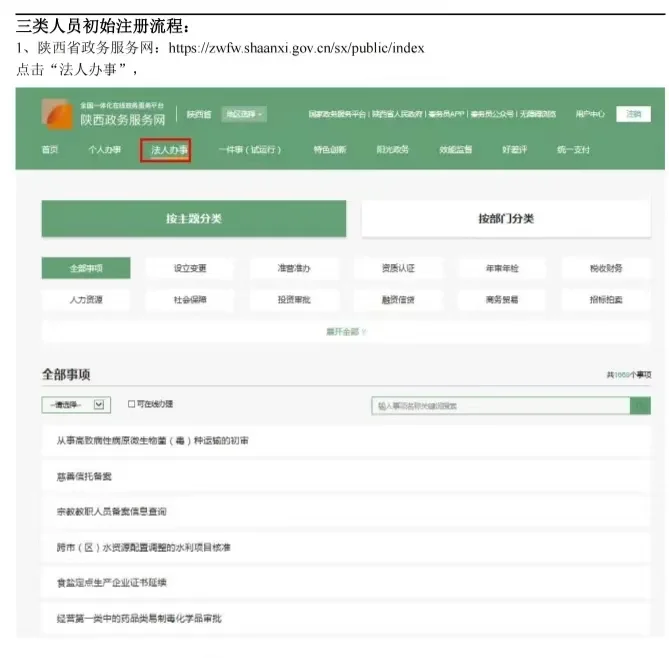Viewport: 669px width, 658px height.
Task: Select the 社会保障 category
Action: click(190, 300)
